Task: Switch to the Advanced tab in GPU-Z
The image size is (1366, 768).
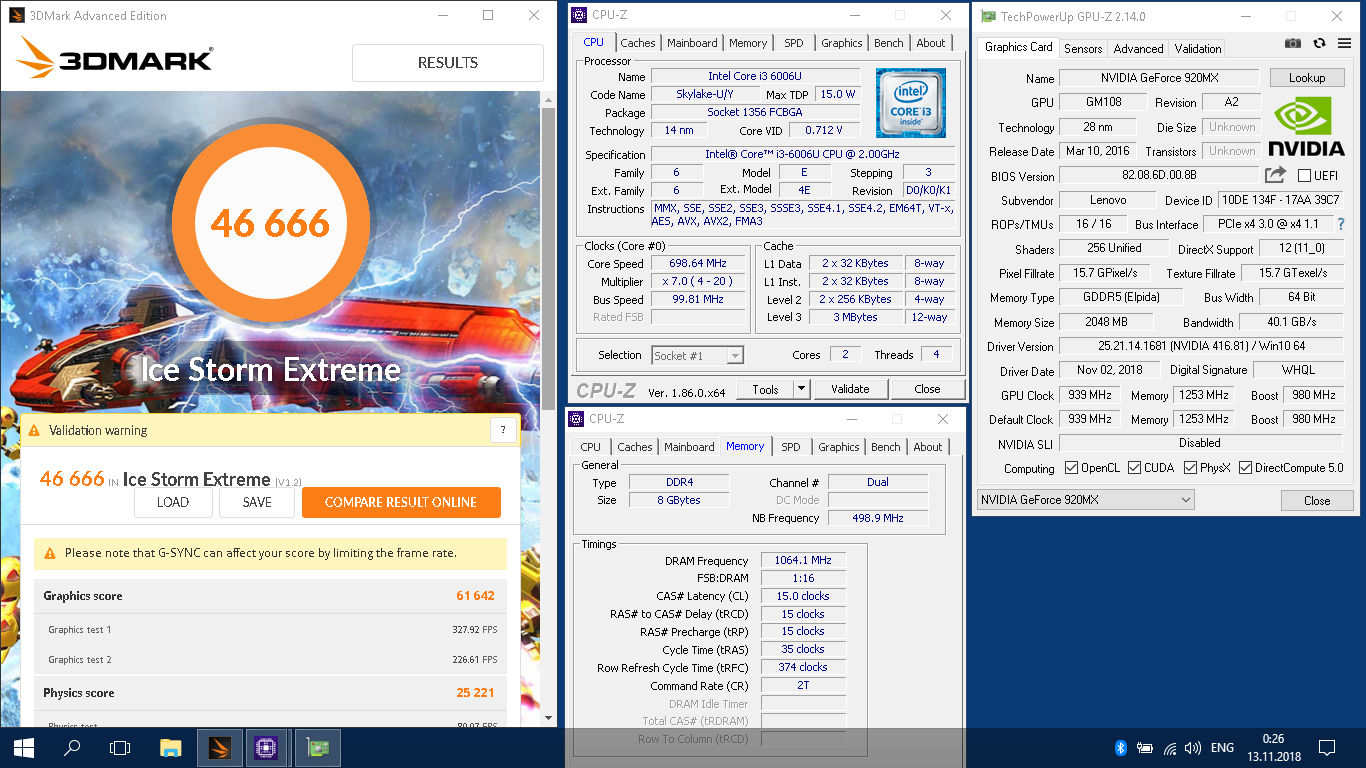Action: click(1138, 48)
